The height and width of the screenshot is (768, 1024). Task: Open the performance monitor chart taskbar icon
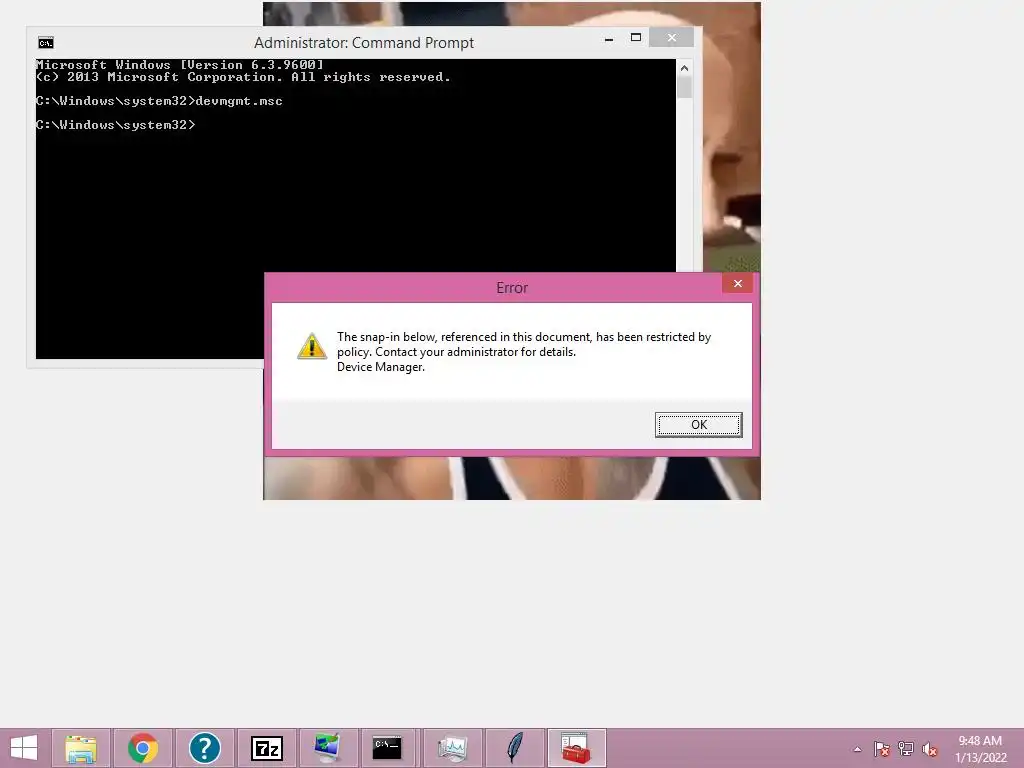click(x=453, y=748)
